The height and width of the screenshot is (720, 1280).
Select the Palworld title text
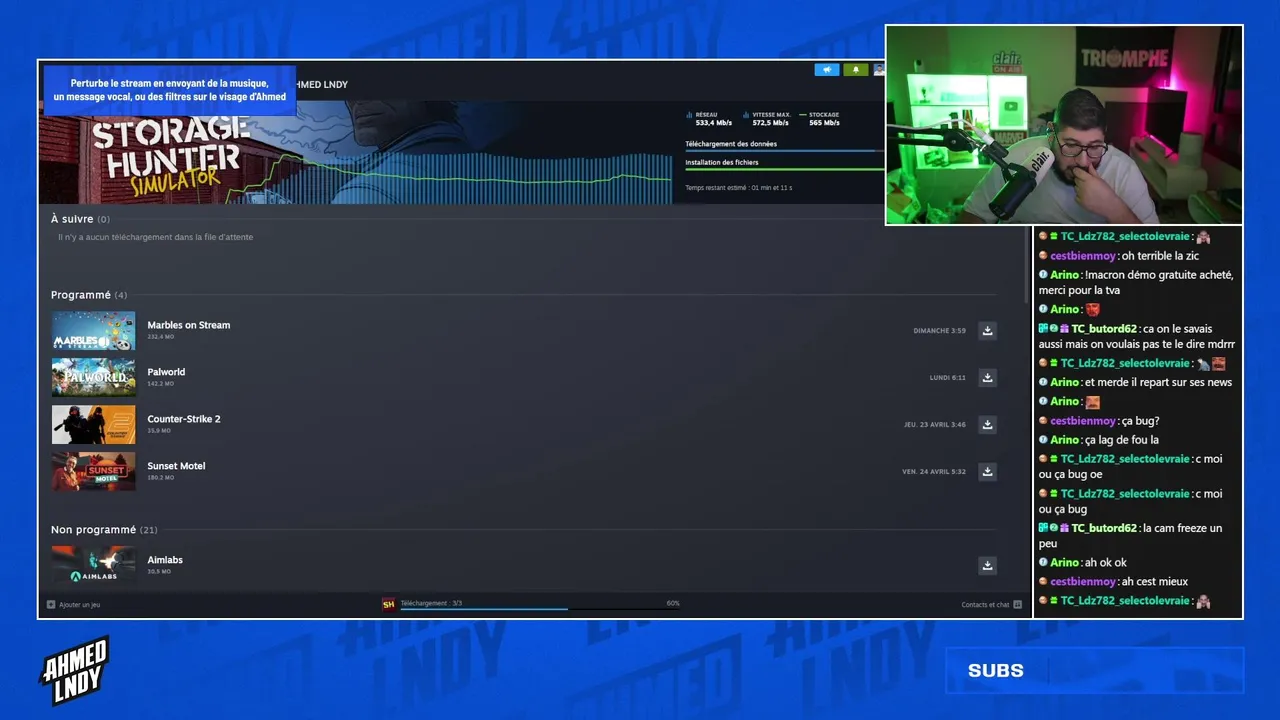click(x=166, y=372)
